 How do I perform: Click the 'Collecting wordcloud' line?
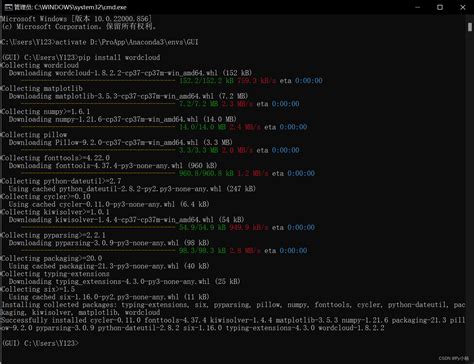point(40,65)
